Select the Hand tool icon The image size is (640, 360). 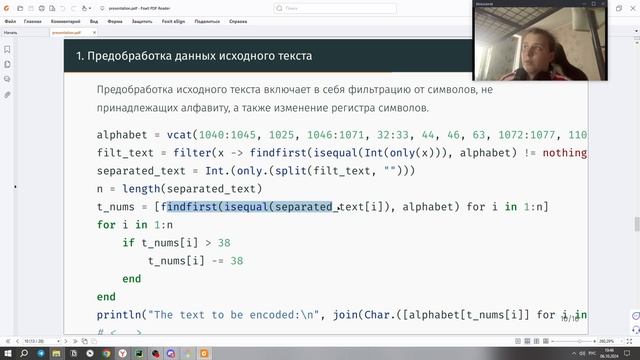pyautogui.click(x=84, y=8)
